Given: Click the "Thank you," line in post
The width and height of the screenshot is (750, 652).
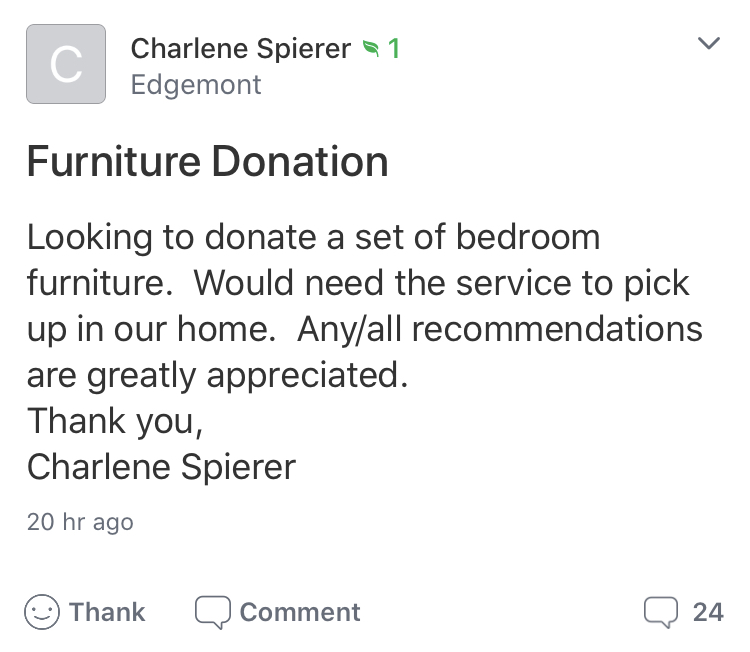Looking at the screenshot, I should pos(115,420).
